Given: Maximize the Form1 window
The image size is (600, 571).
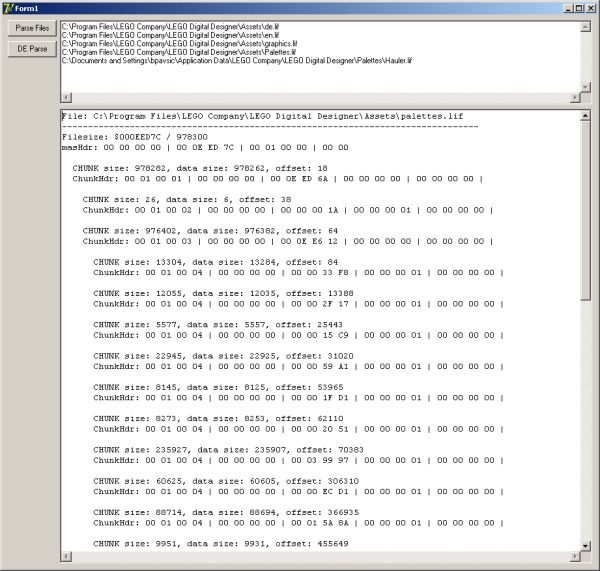Looking at the screenshot, I should click(579, 8).
